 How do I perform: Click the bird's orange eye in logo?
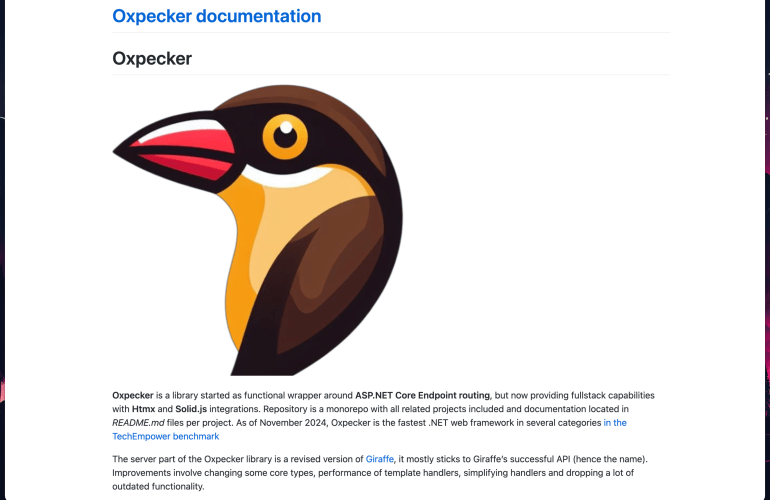(x=285, y=137)
